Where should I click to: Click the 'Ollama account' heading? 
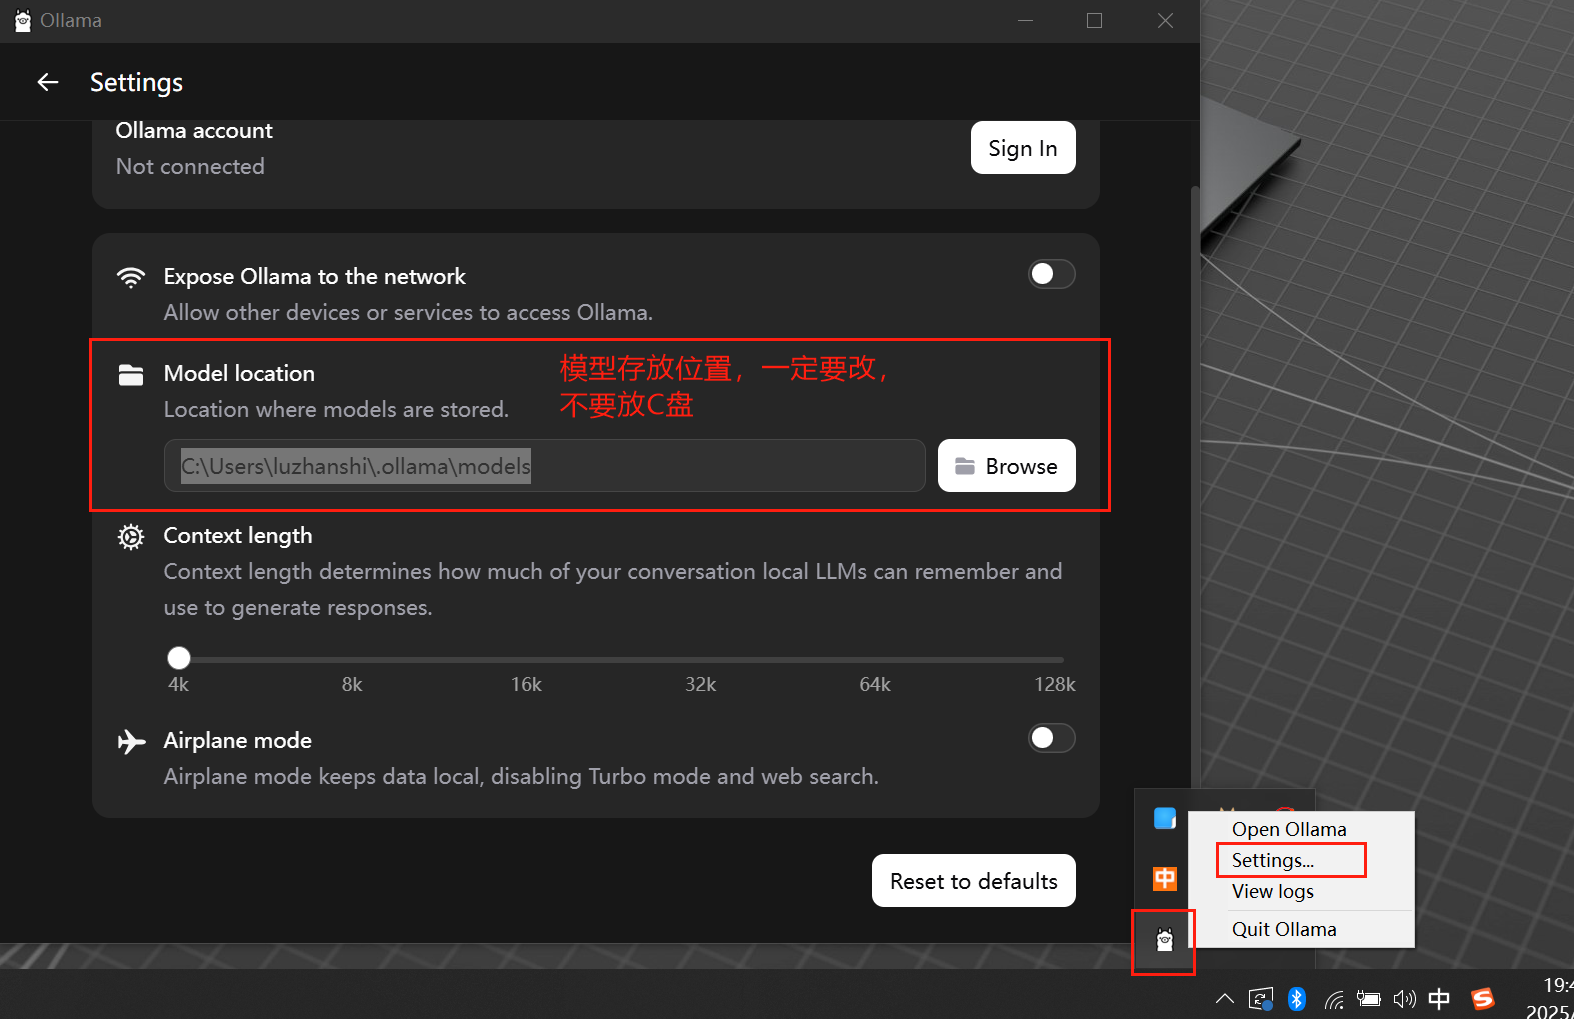[x=194, y=131]
